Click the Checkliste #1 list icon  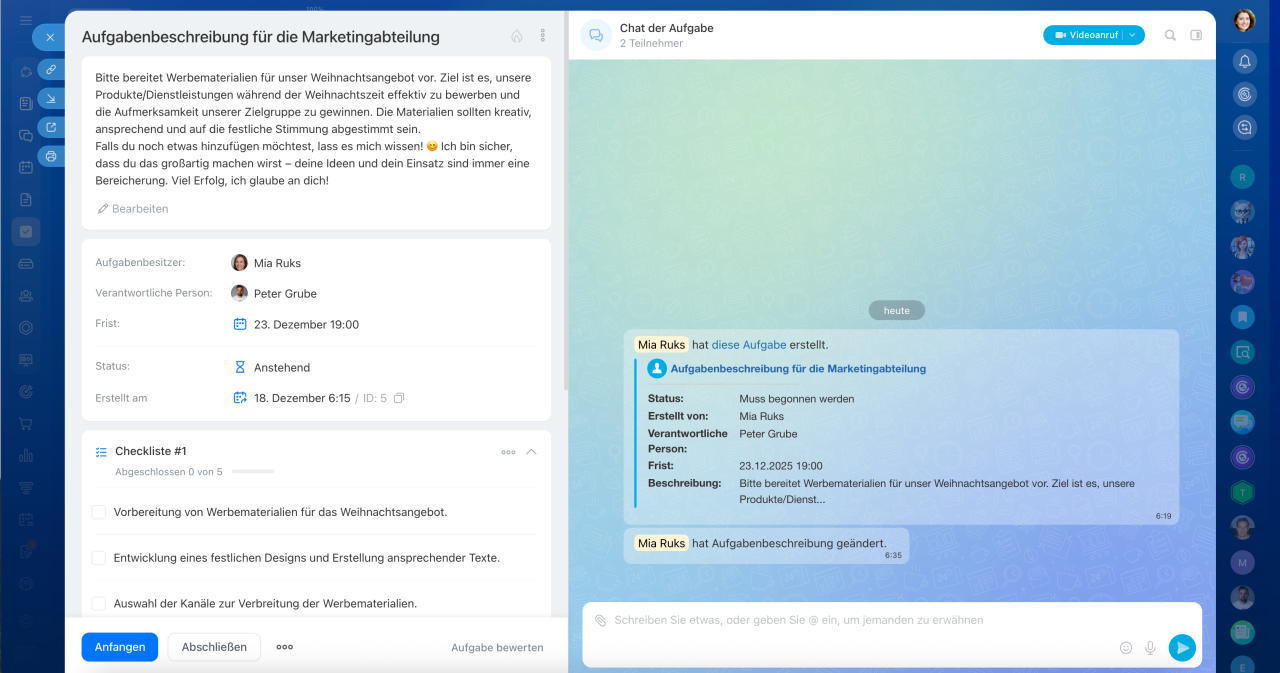coord(101,452)
